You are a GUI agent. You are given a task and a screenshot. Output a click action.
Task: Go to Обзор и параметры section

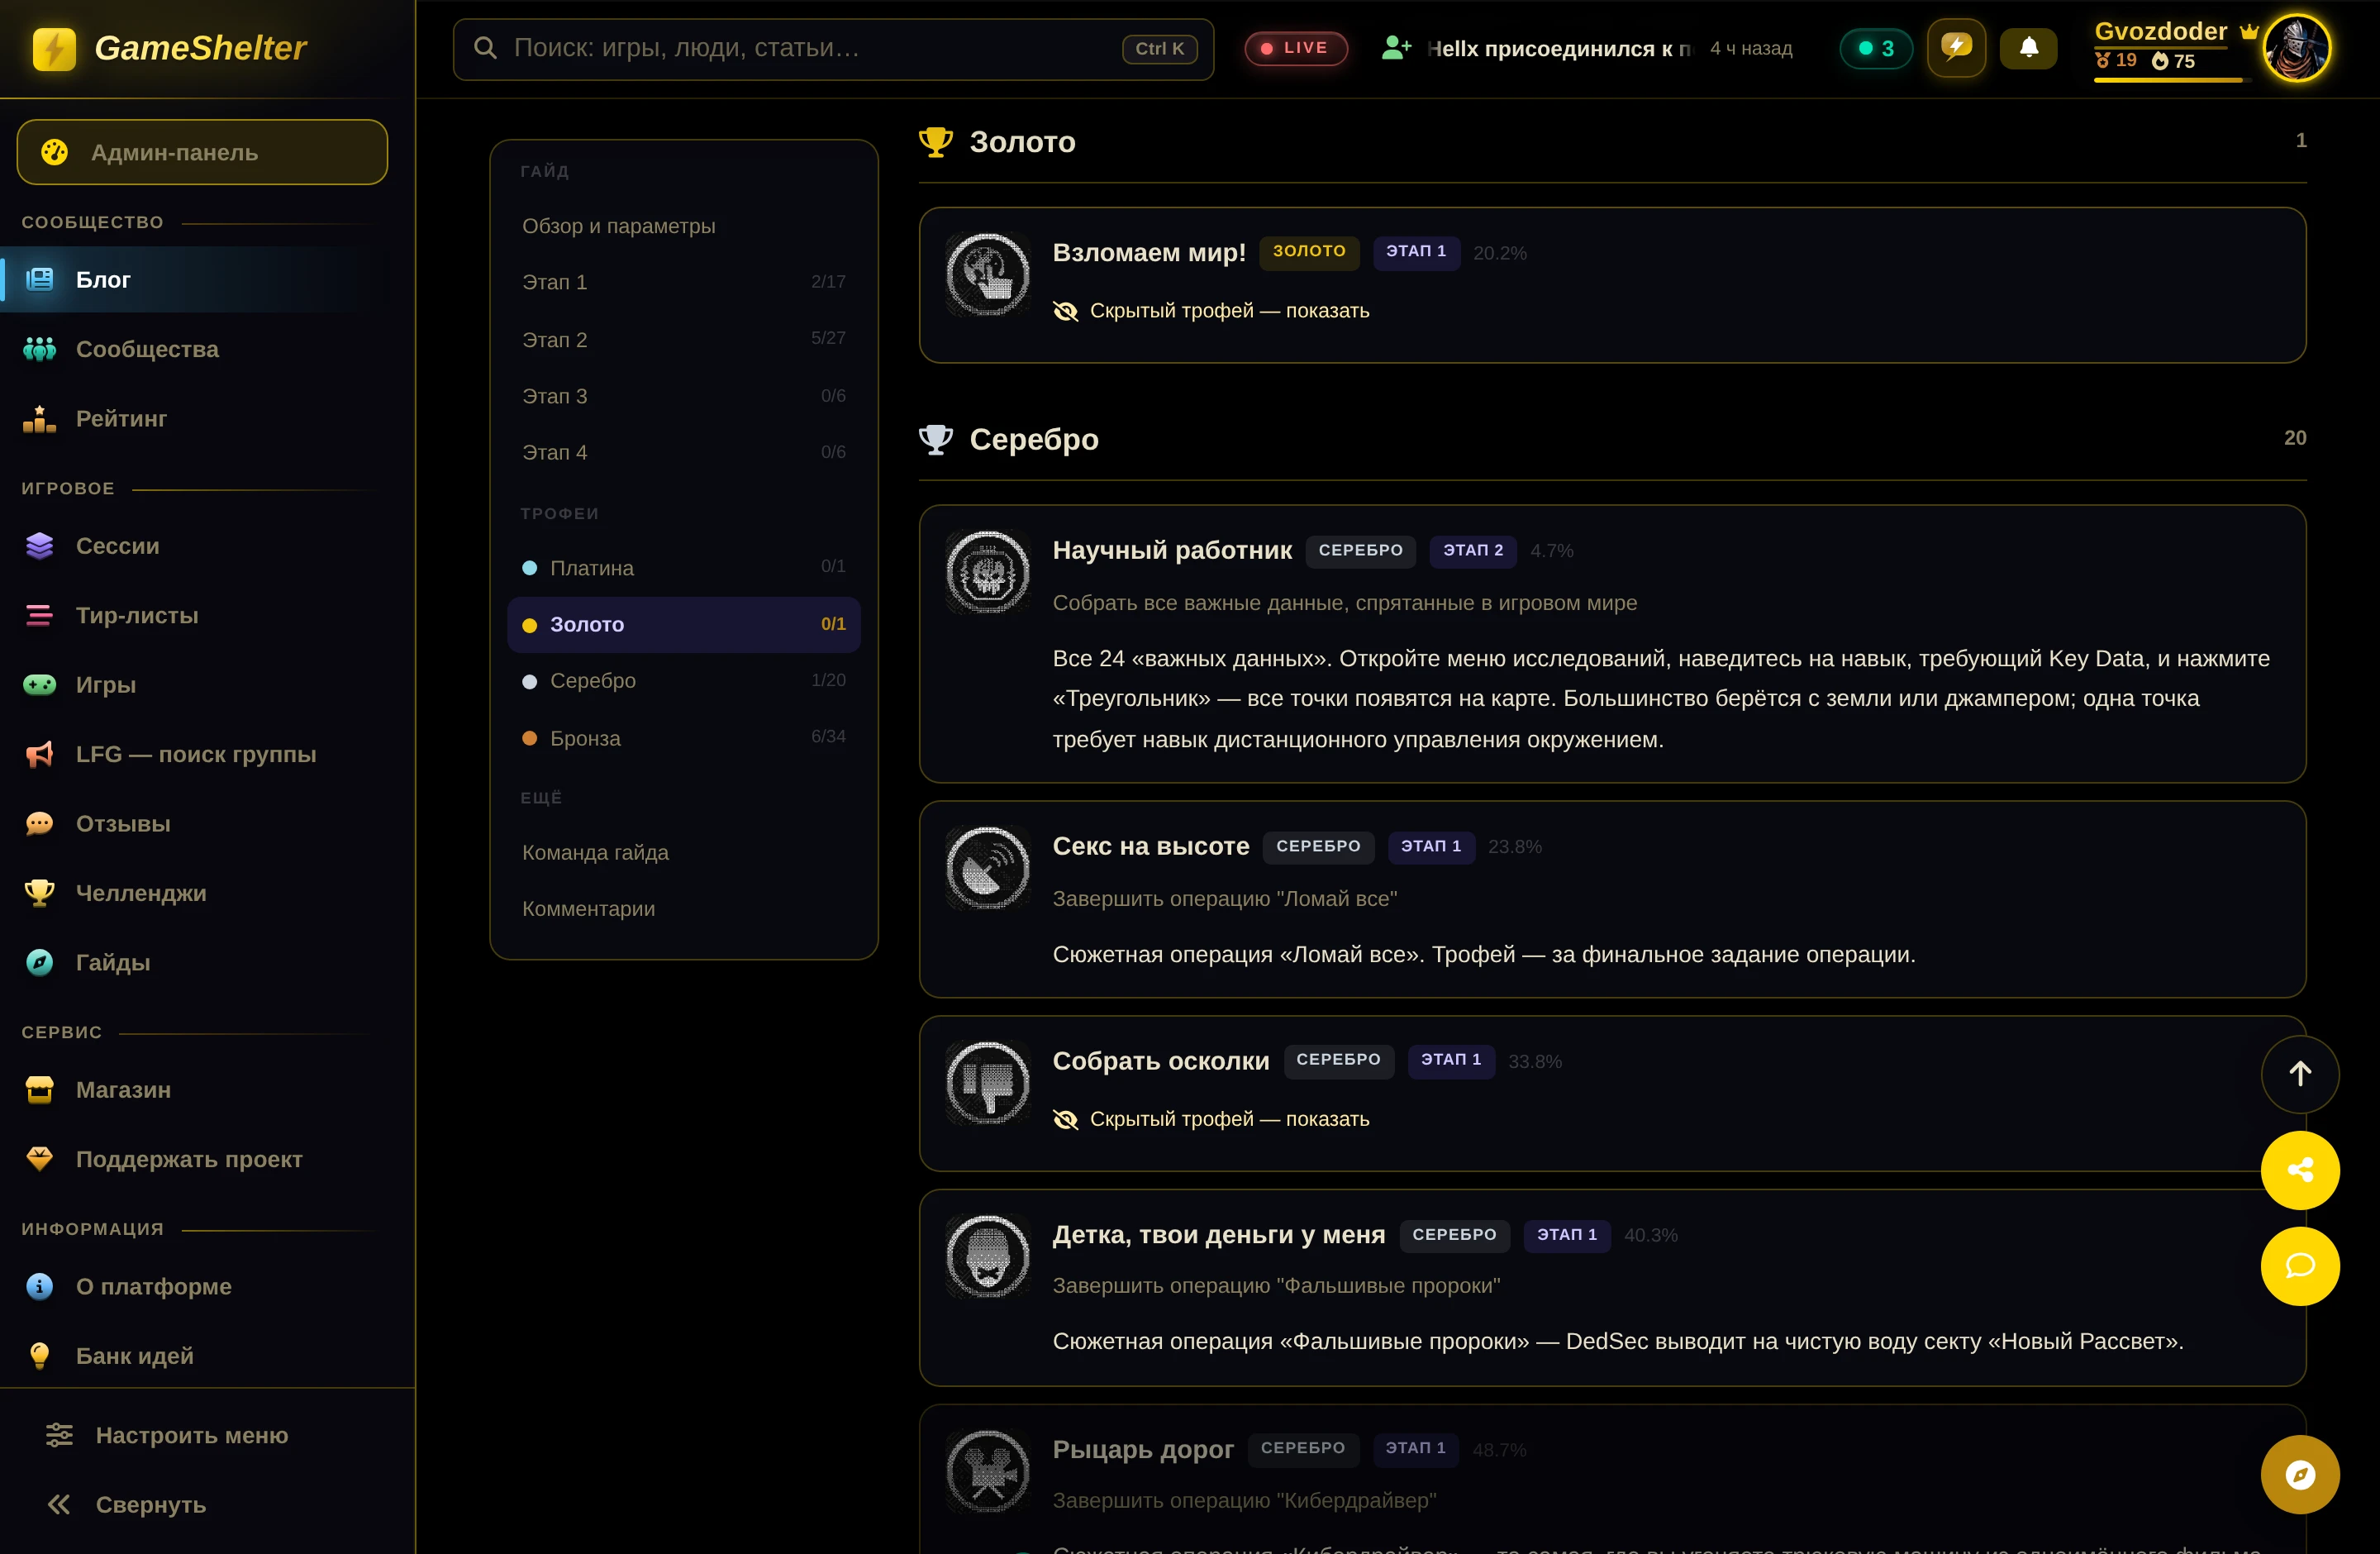tap(683, 226)
